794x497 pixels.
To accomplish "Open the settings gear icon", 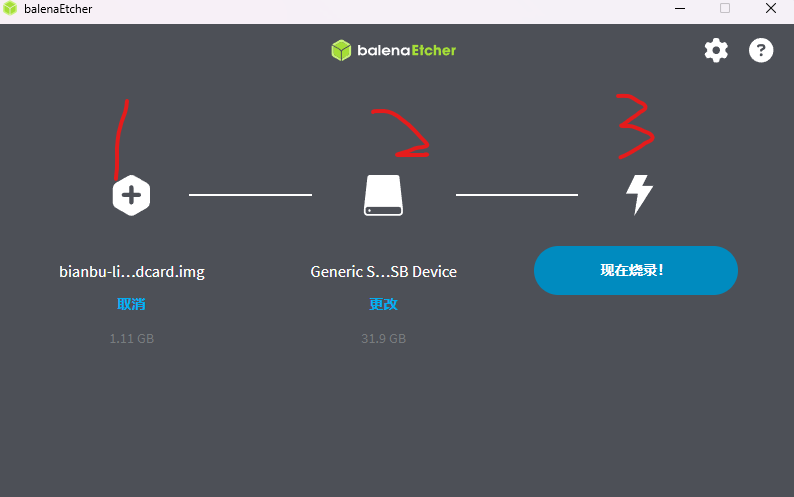I will coord(716,50).
